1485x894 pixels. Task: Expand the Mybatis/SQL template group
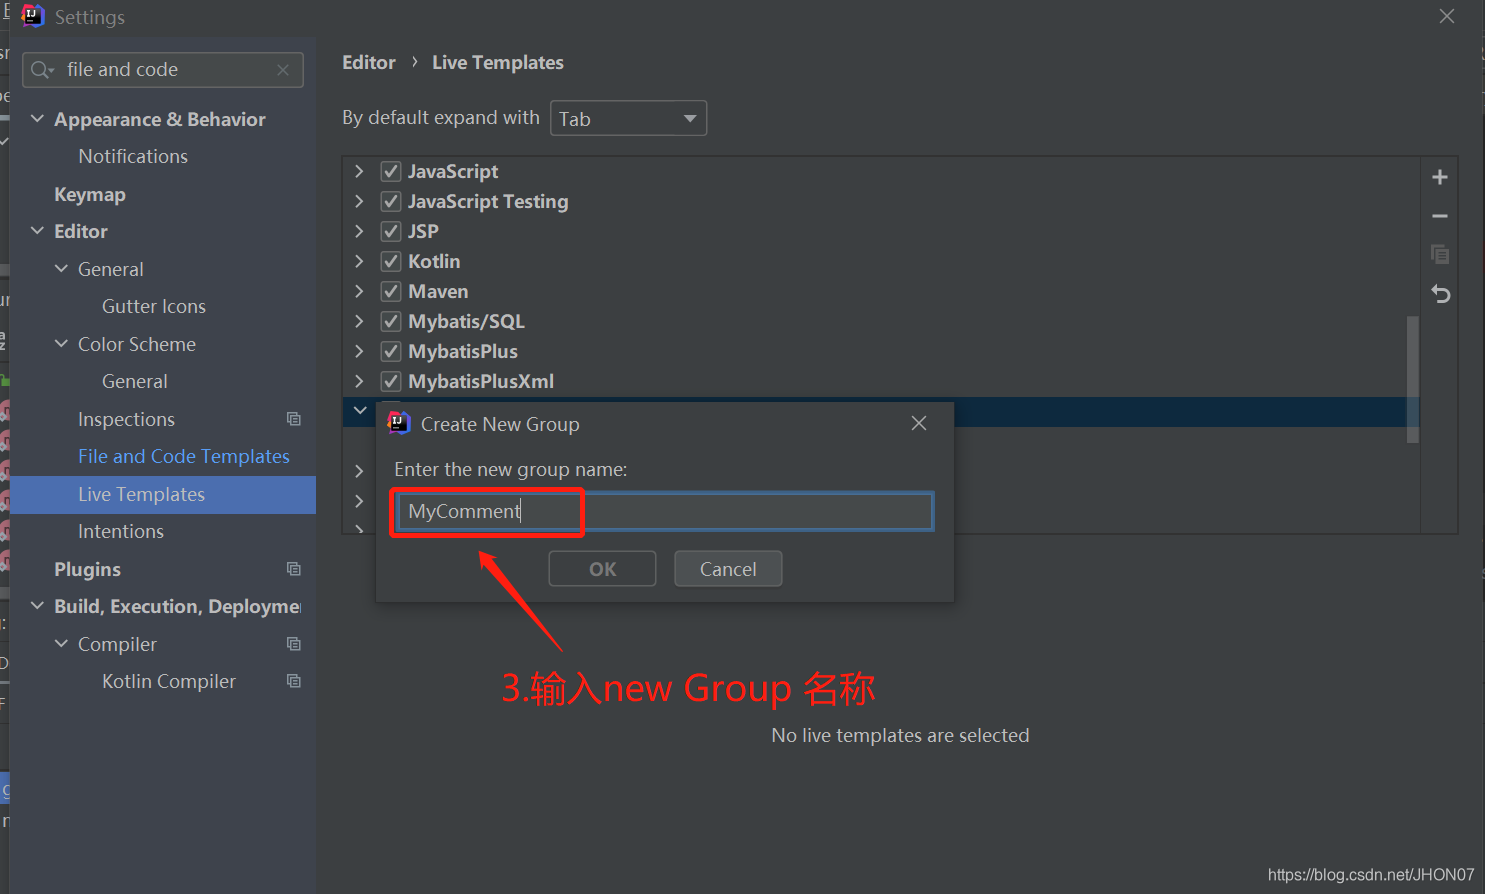(x=360, y=321)
